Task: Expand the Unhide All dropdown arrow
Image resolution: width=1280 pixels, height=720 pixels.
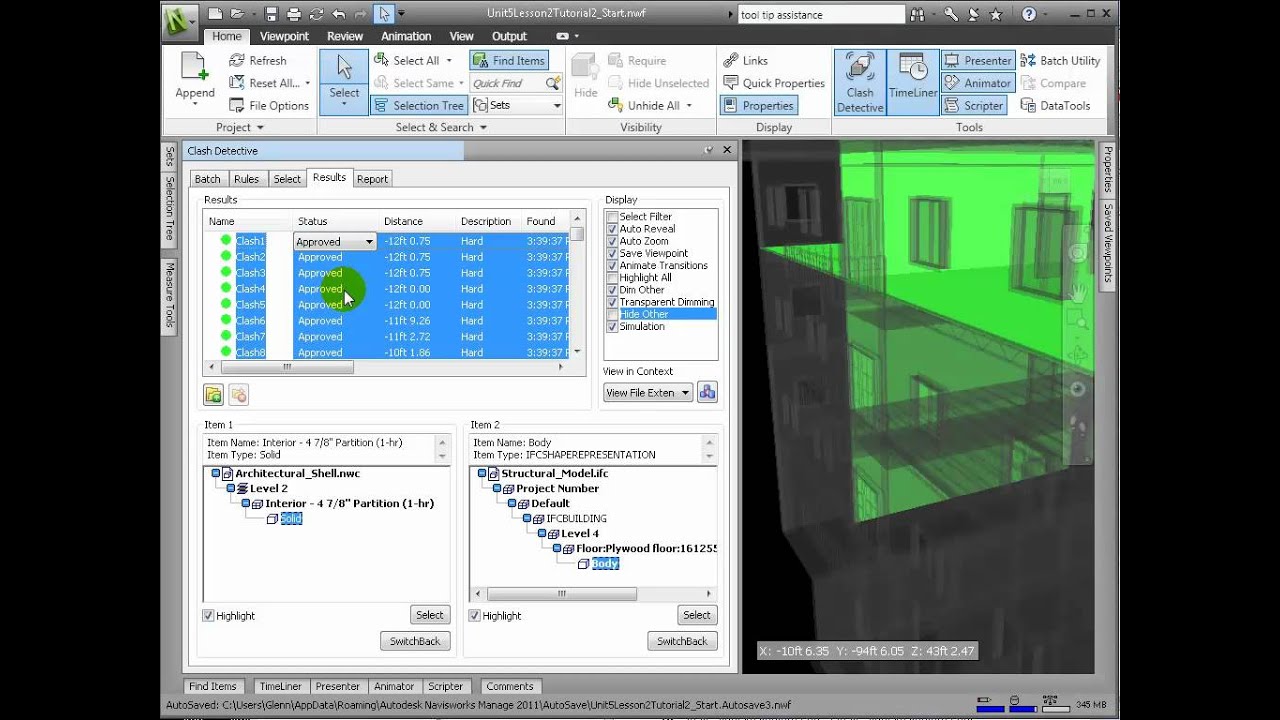Action: 689,105
